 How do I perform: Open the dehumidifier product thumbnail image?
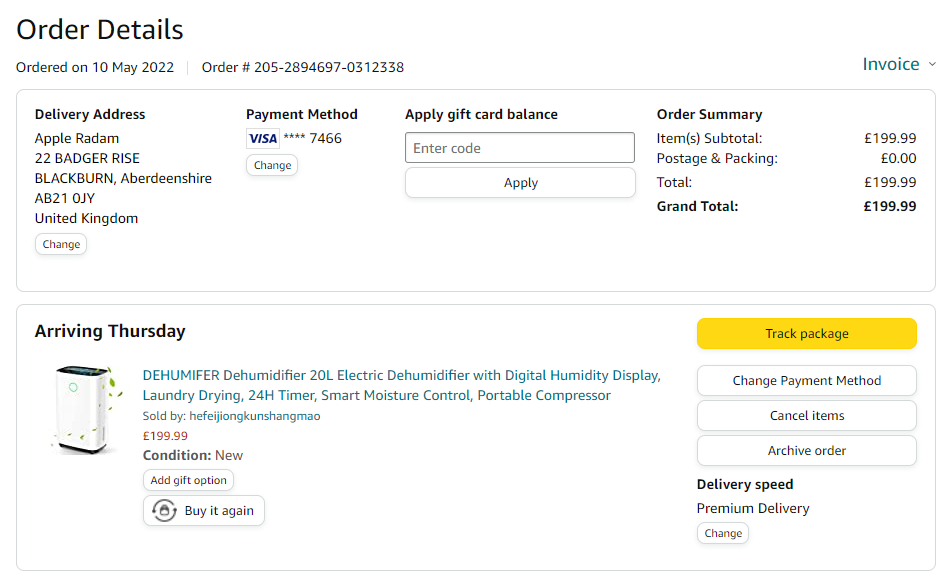point(85,410)
